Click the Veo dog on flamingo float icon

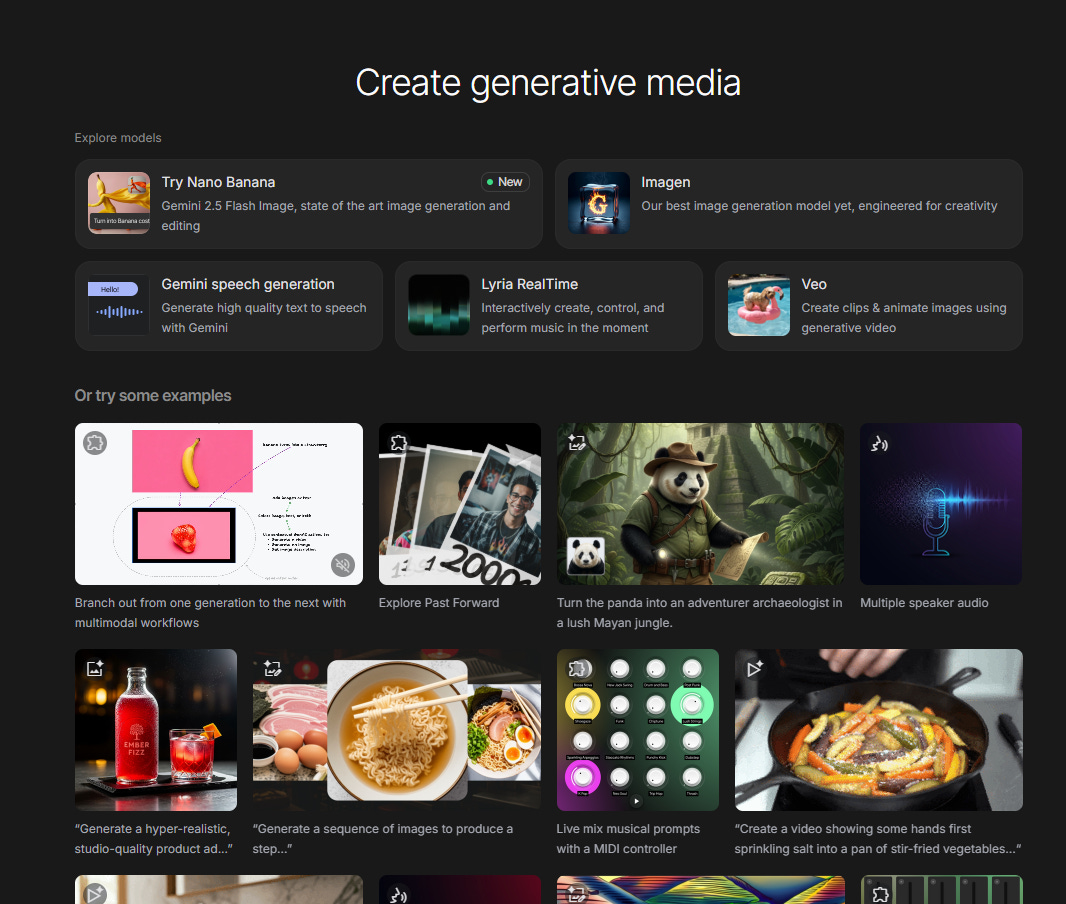(759, 305)
